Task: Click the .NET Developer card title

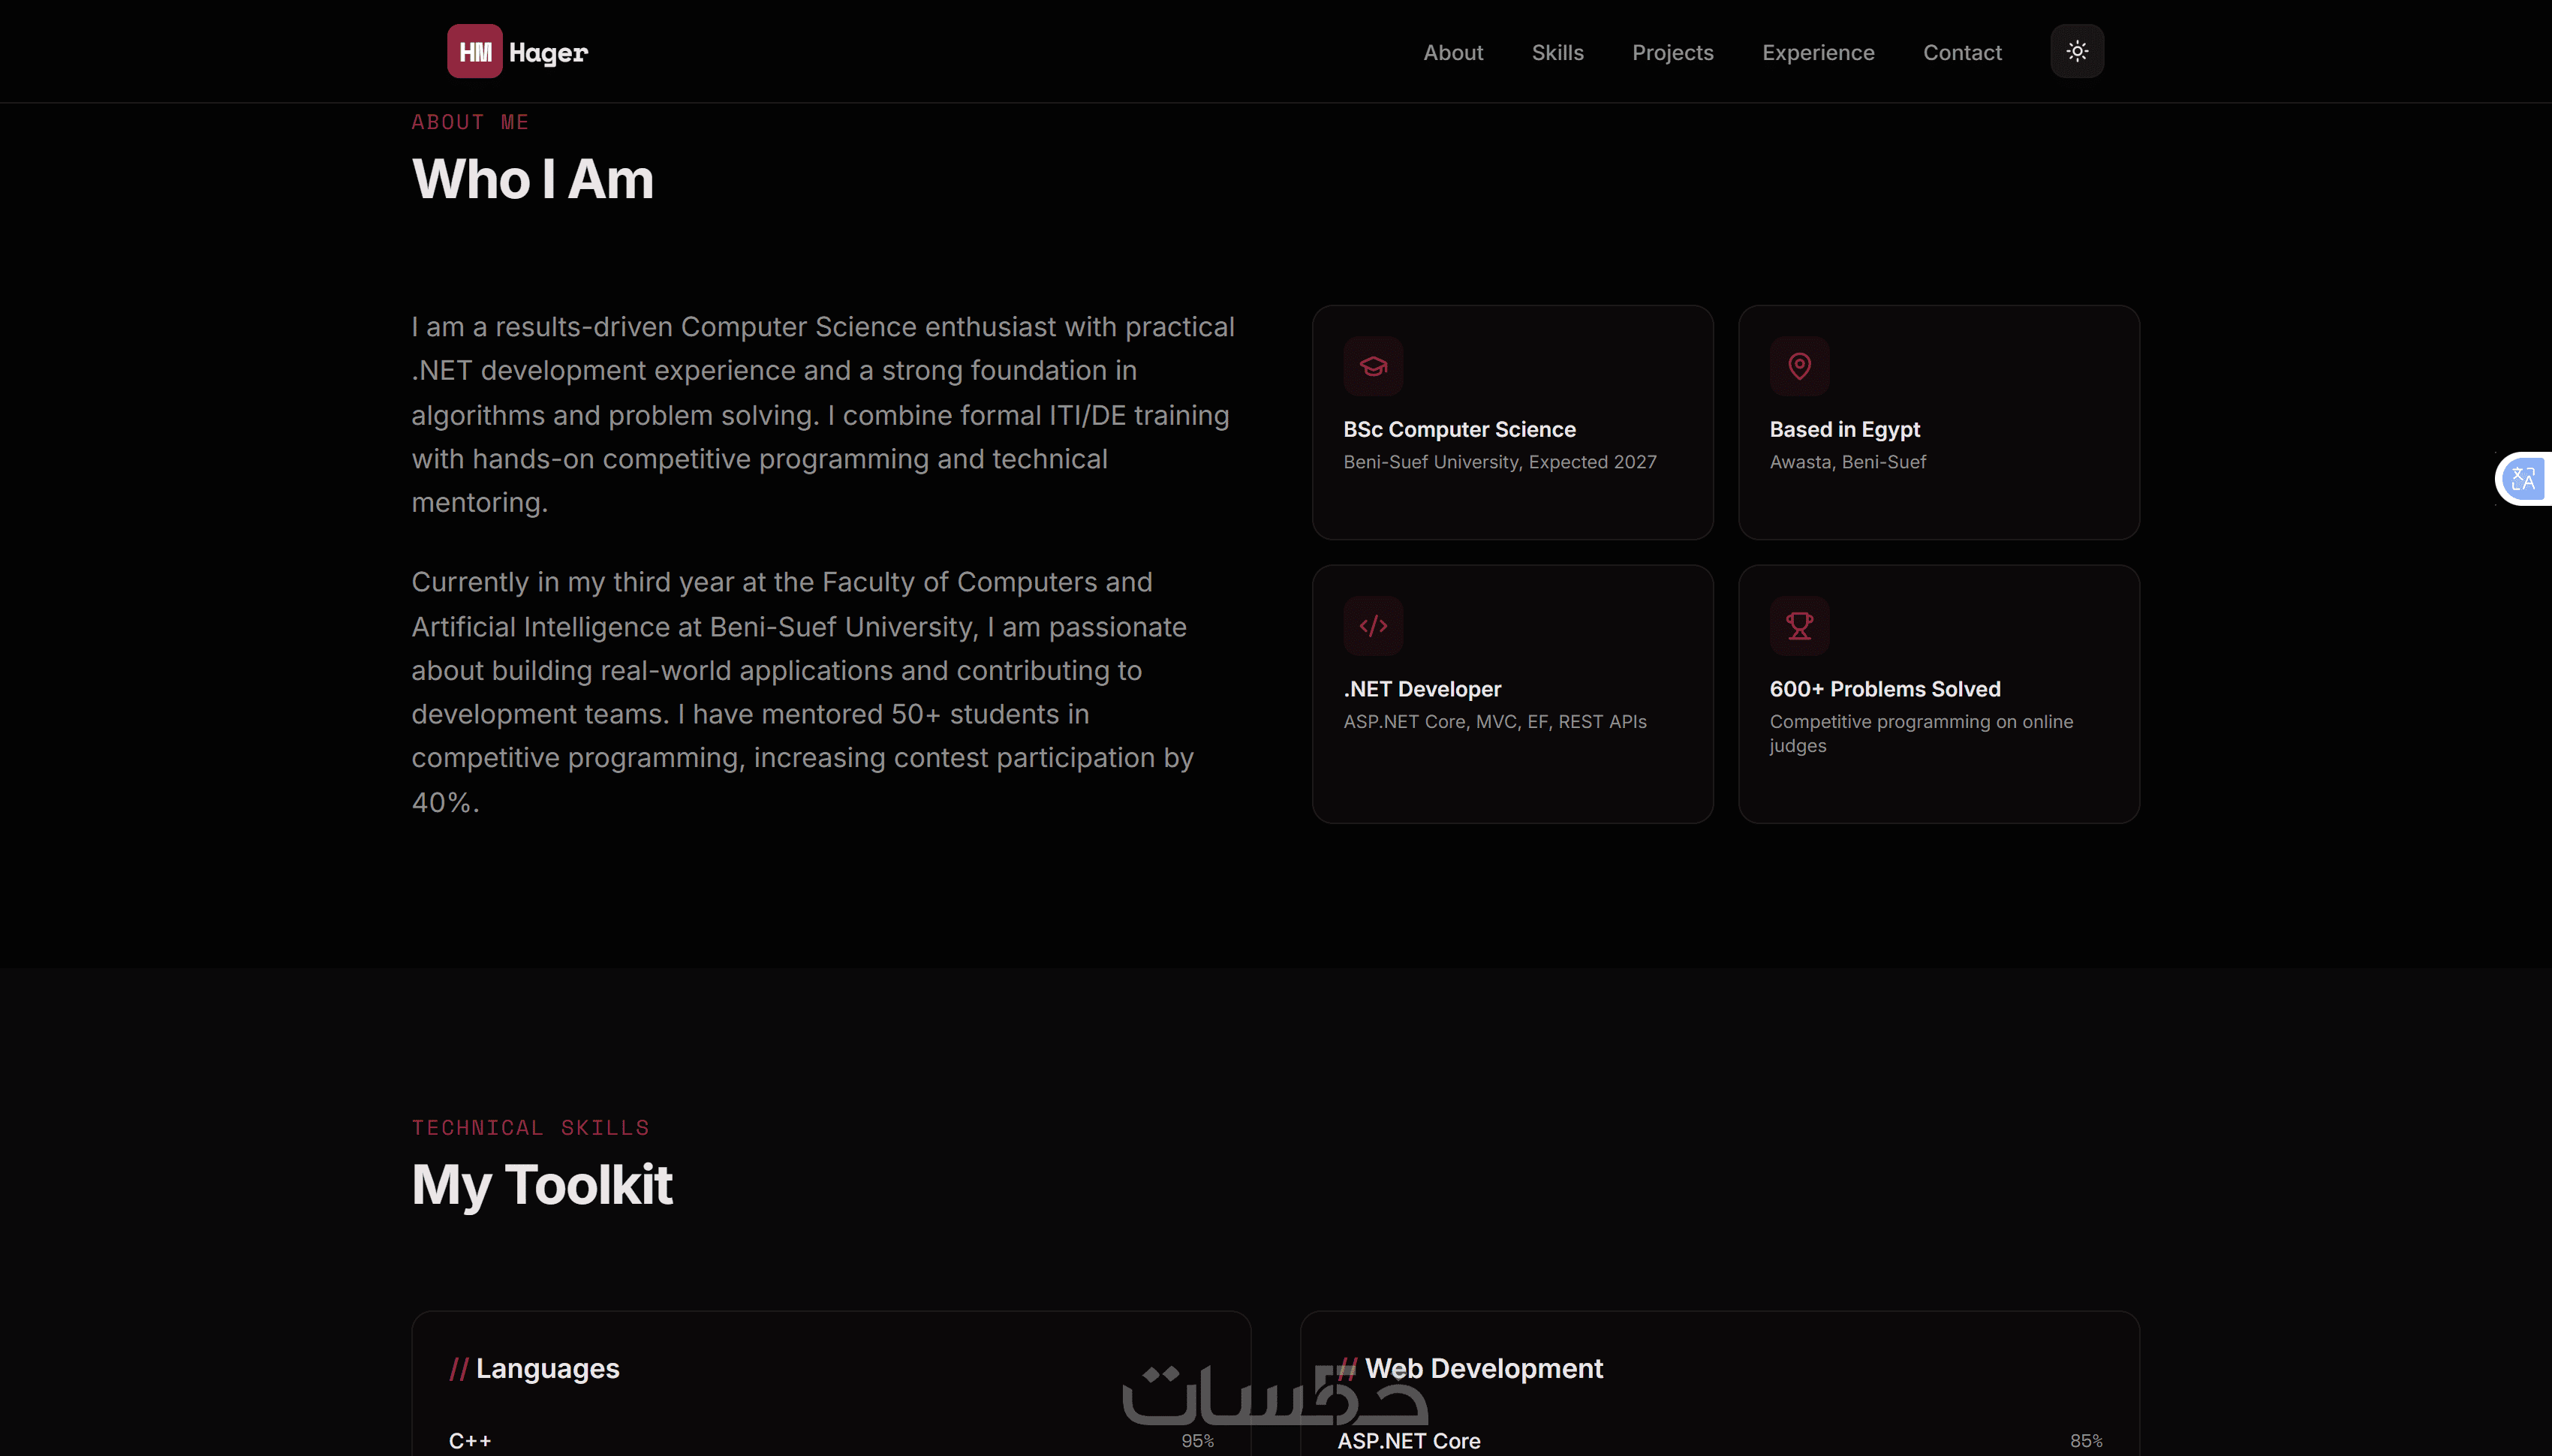Action: pyautogui.click(x=1422, y=689)
